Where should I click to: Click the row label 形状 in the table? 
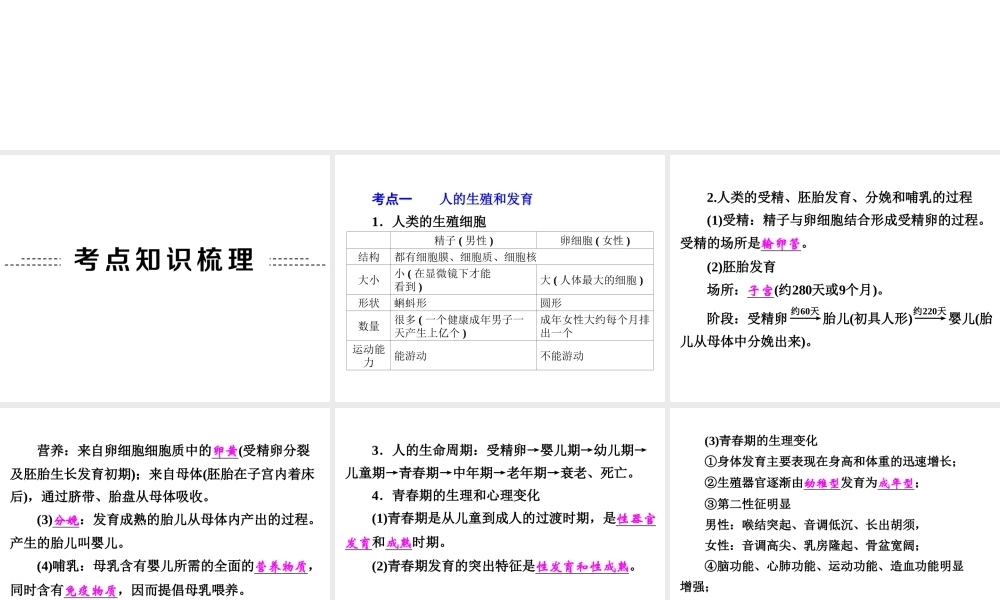pyautogui.click(x=369, y=303)
